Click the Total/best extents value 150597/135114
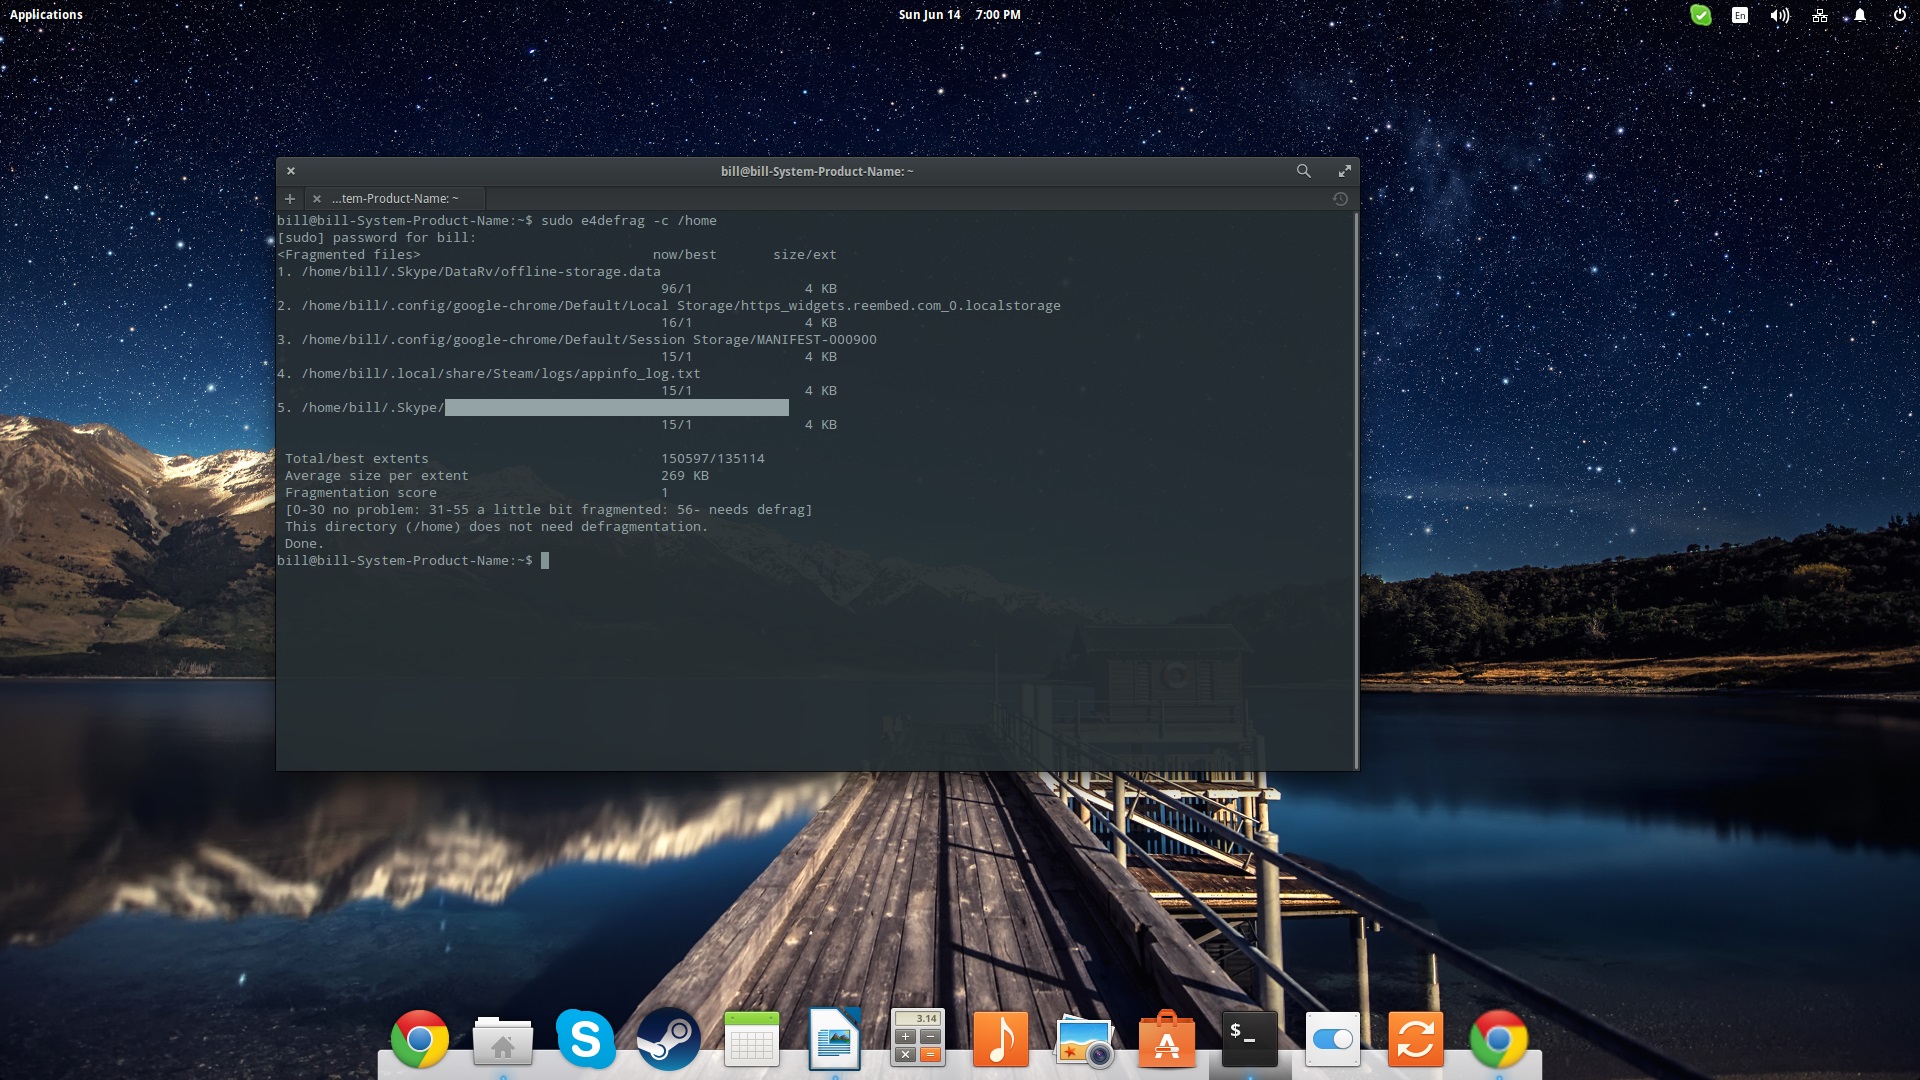1920x1080 pixels. pyautogui.click(x=713, y=458)
